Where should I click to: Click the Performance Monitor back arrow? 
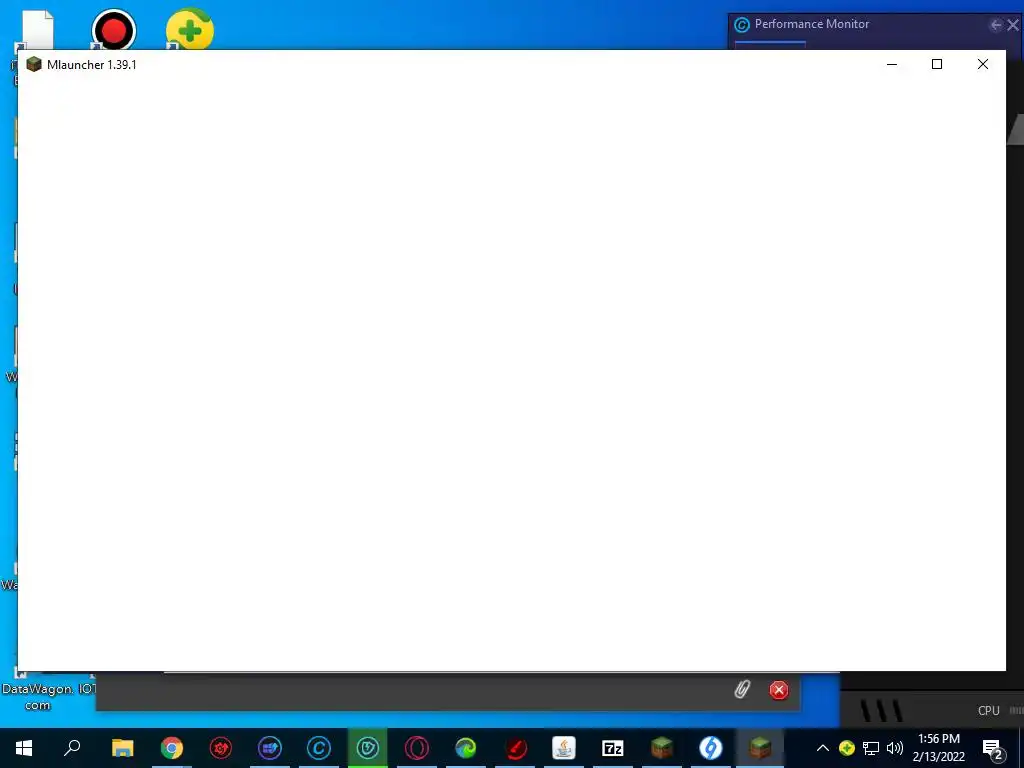tap(996, 25)
